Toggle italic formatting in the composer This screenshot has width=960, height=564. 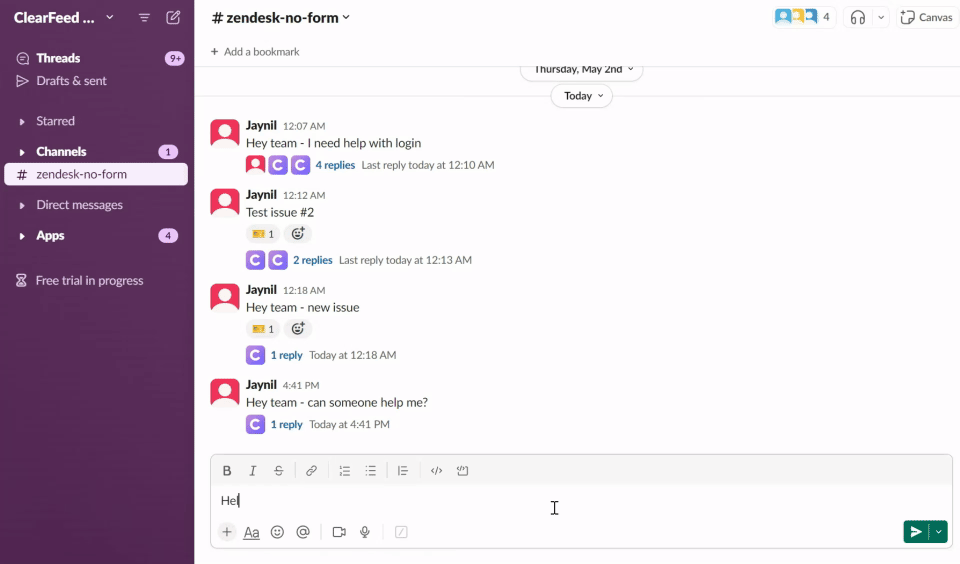253,471
